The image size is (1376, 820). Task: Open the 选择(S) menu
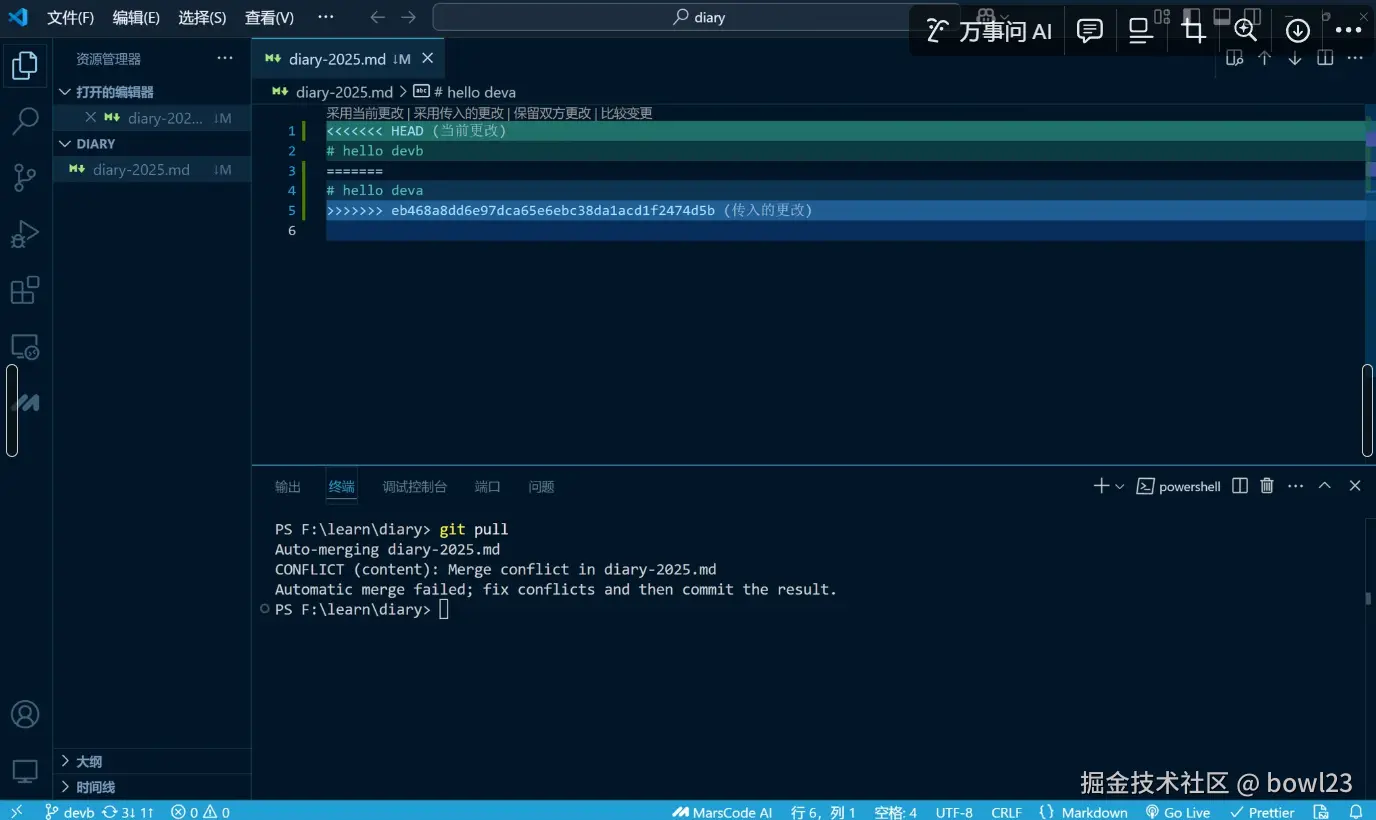tap(202, 17)
